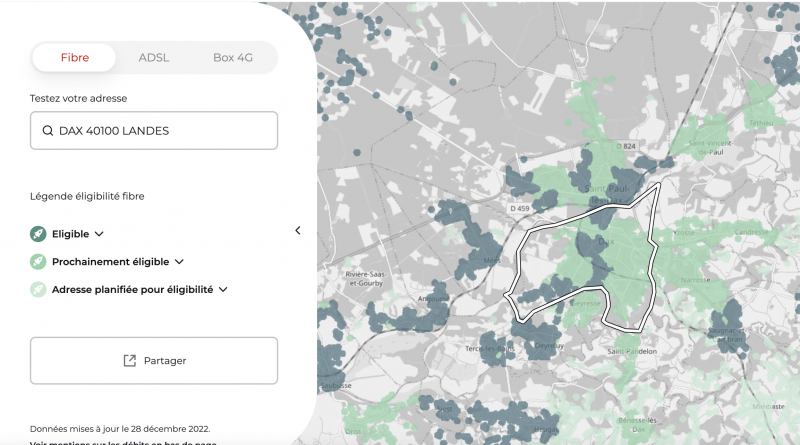Click the pale Adresse planifiée rocket icon
The height and width of the screenshot is (445, 800).
tap(38, 289)
